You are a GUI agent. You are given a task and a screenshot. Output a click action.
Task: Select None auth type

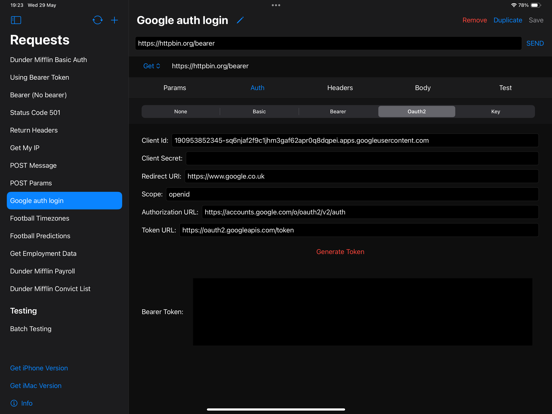pos(181,112)
